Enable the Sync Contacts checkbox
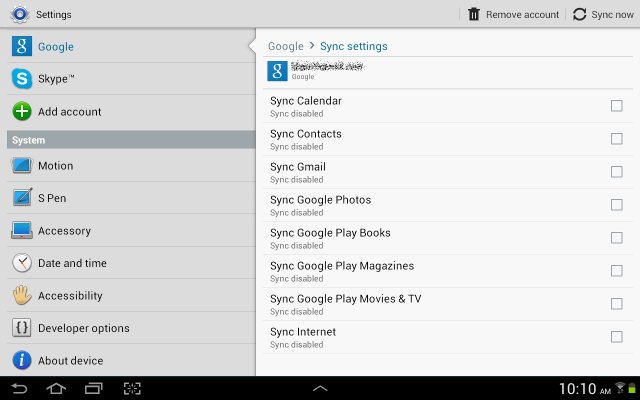 pos(616,139)
